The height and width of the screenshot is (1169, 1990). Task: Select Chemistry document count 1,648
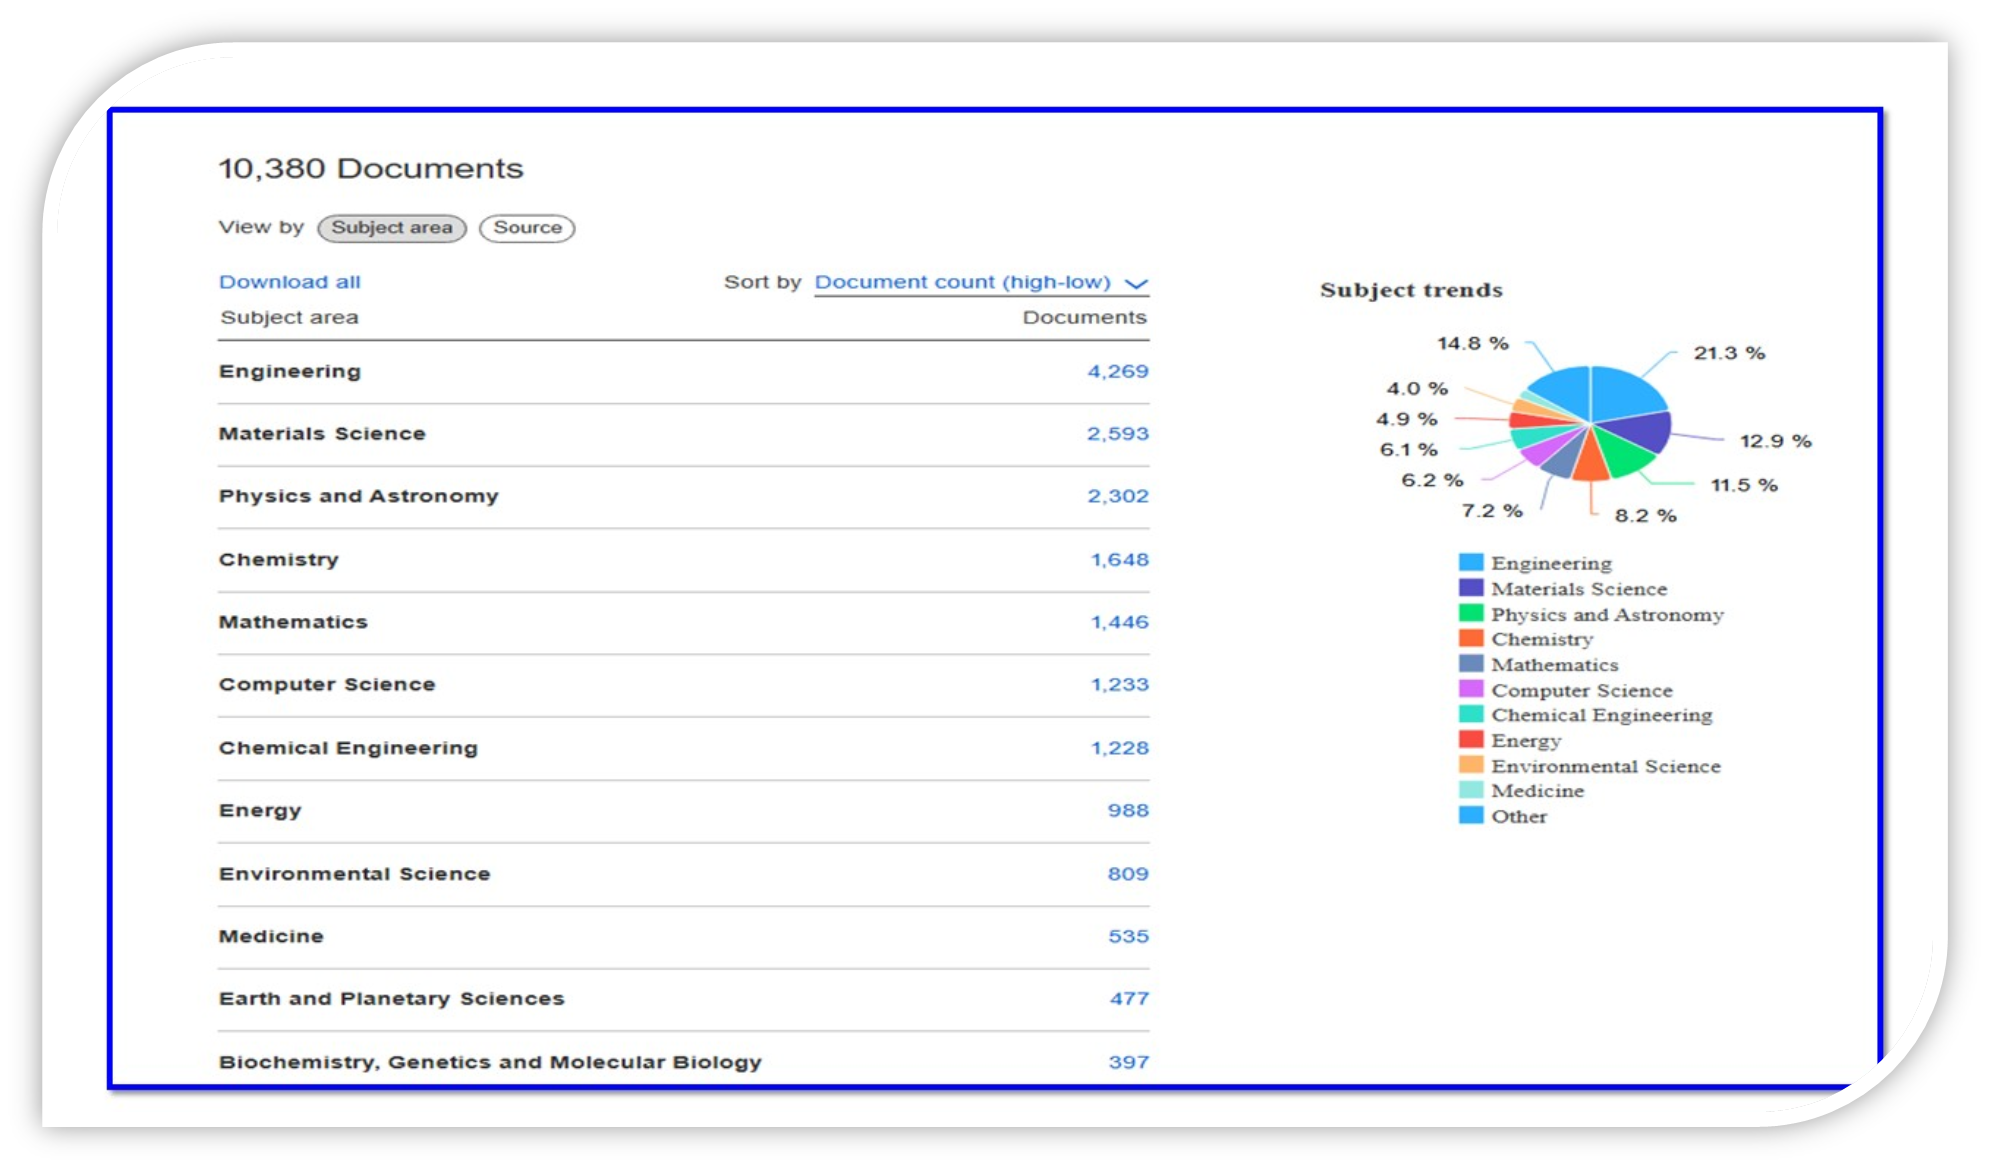tap(1119, 560)
